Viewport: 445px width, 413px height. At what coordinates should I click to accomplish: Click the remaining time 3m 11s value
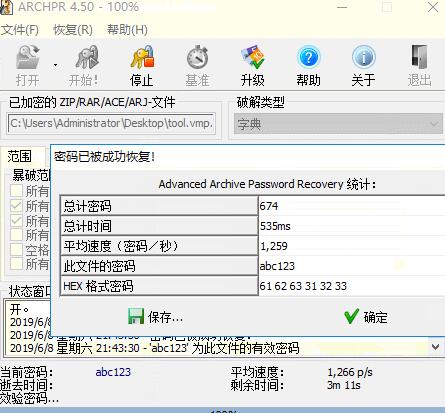tap(344, 385)
